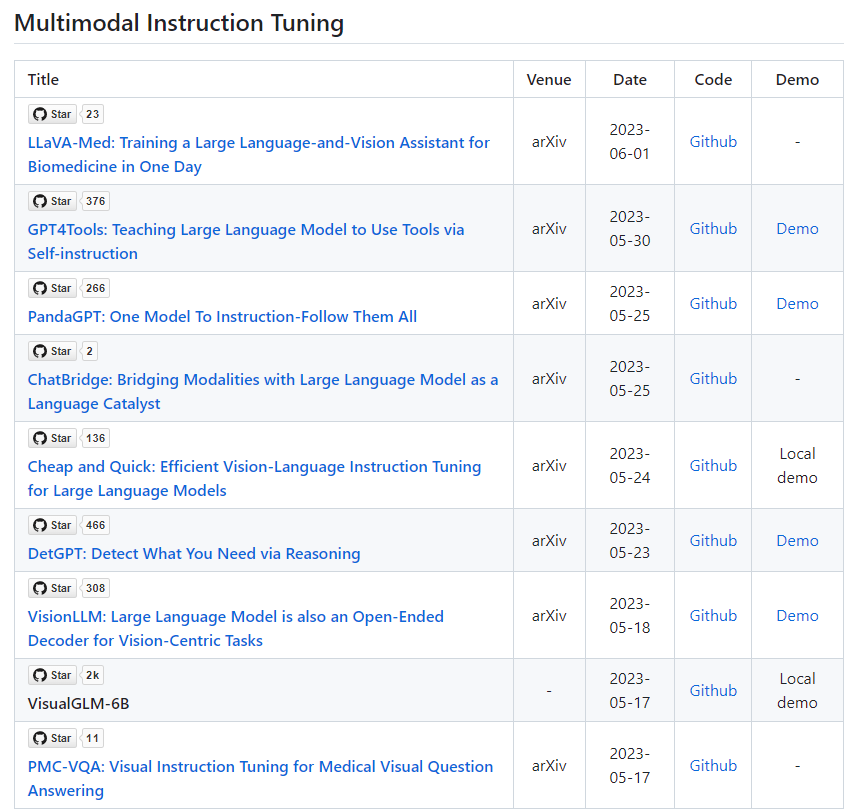This screenshot has height=809, width=852.
Task: Select Local demo text for Cheap and Quick
Action: point(797,466)
